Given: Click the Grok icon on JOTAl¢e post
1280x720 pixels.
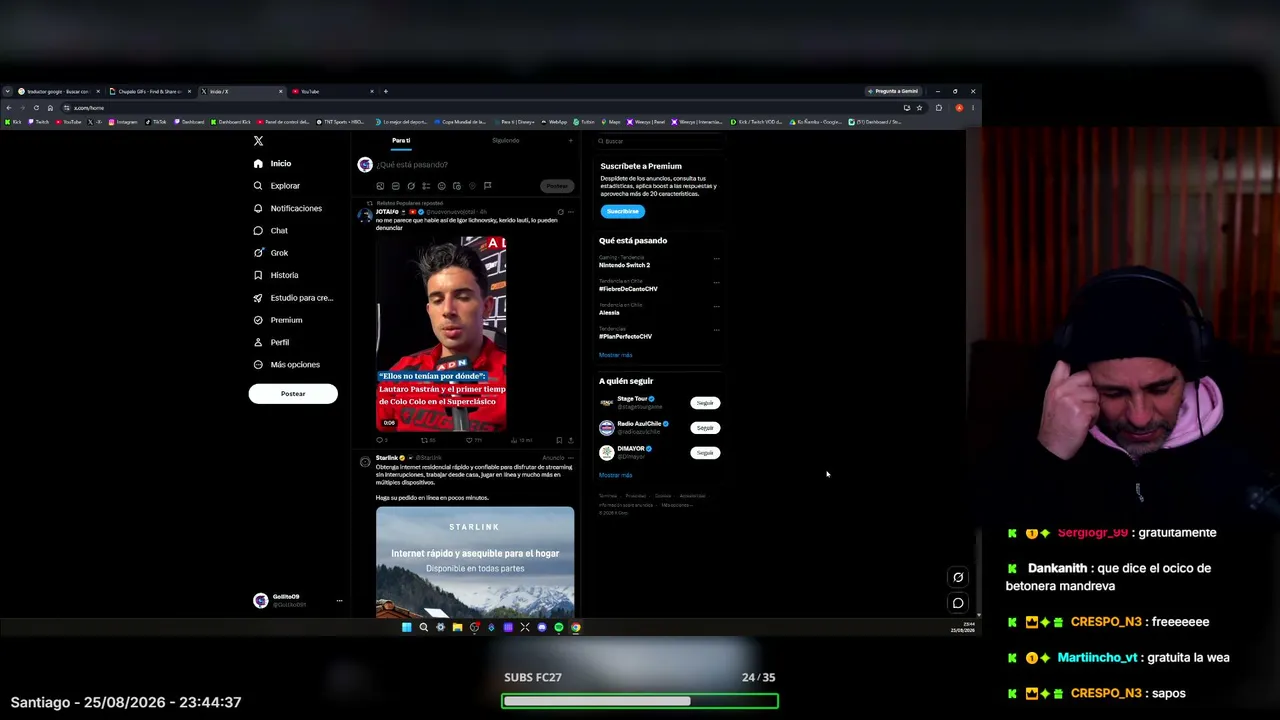Looking at the screenshot, I should 560,212.
